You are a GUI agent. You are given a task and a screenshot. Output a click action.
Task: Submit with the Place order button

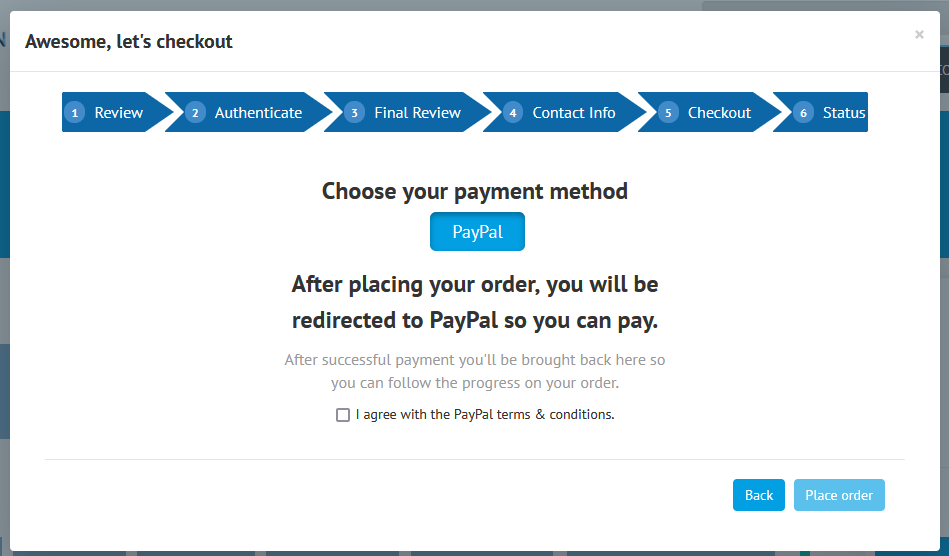pos(839,495)
